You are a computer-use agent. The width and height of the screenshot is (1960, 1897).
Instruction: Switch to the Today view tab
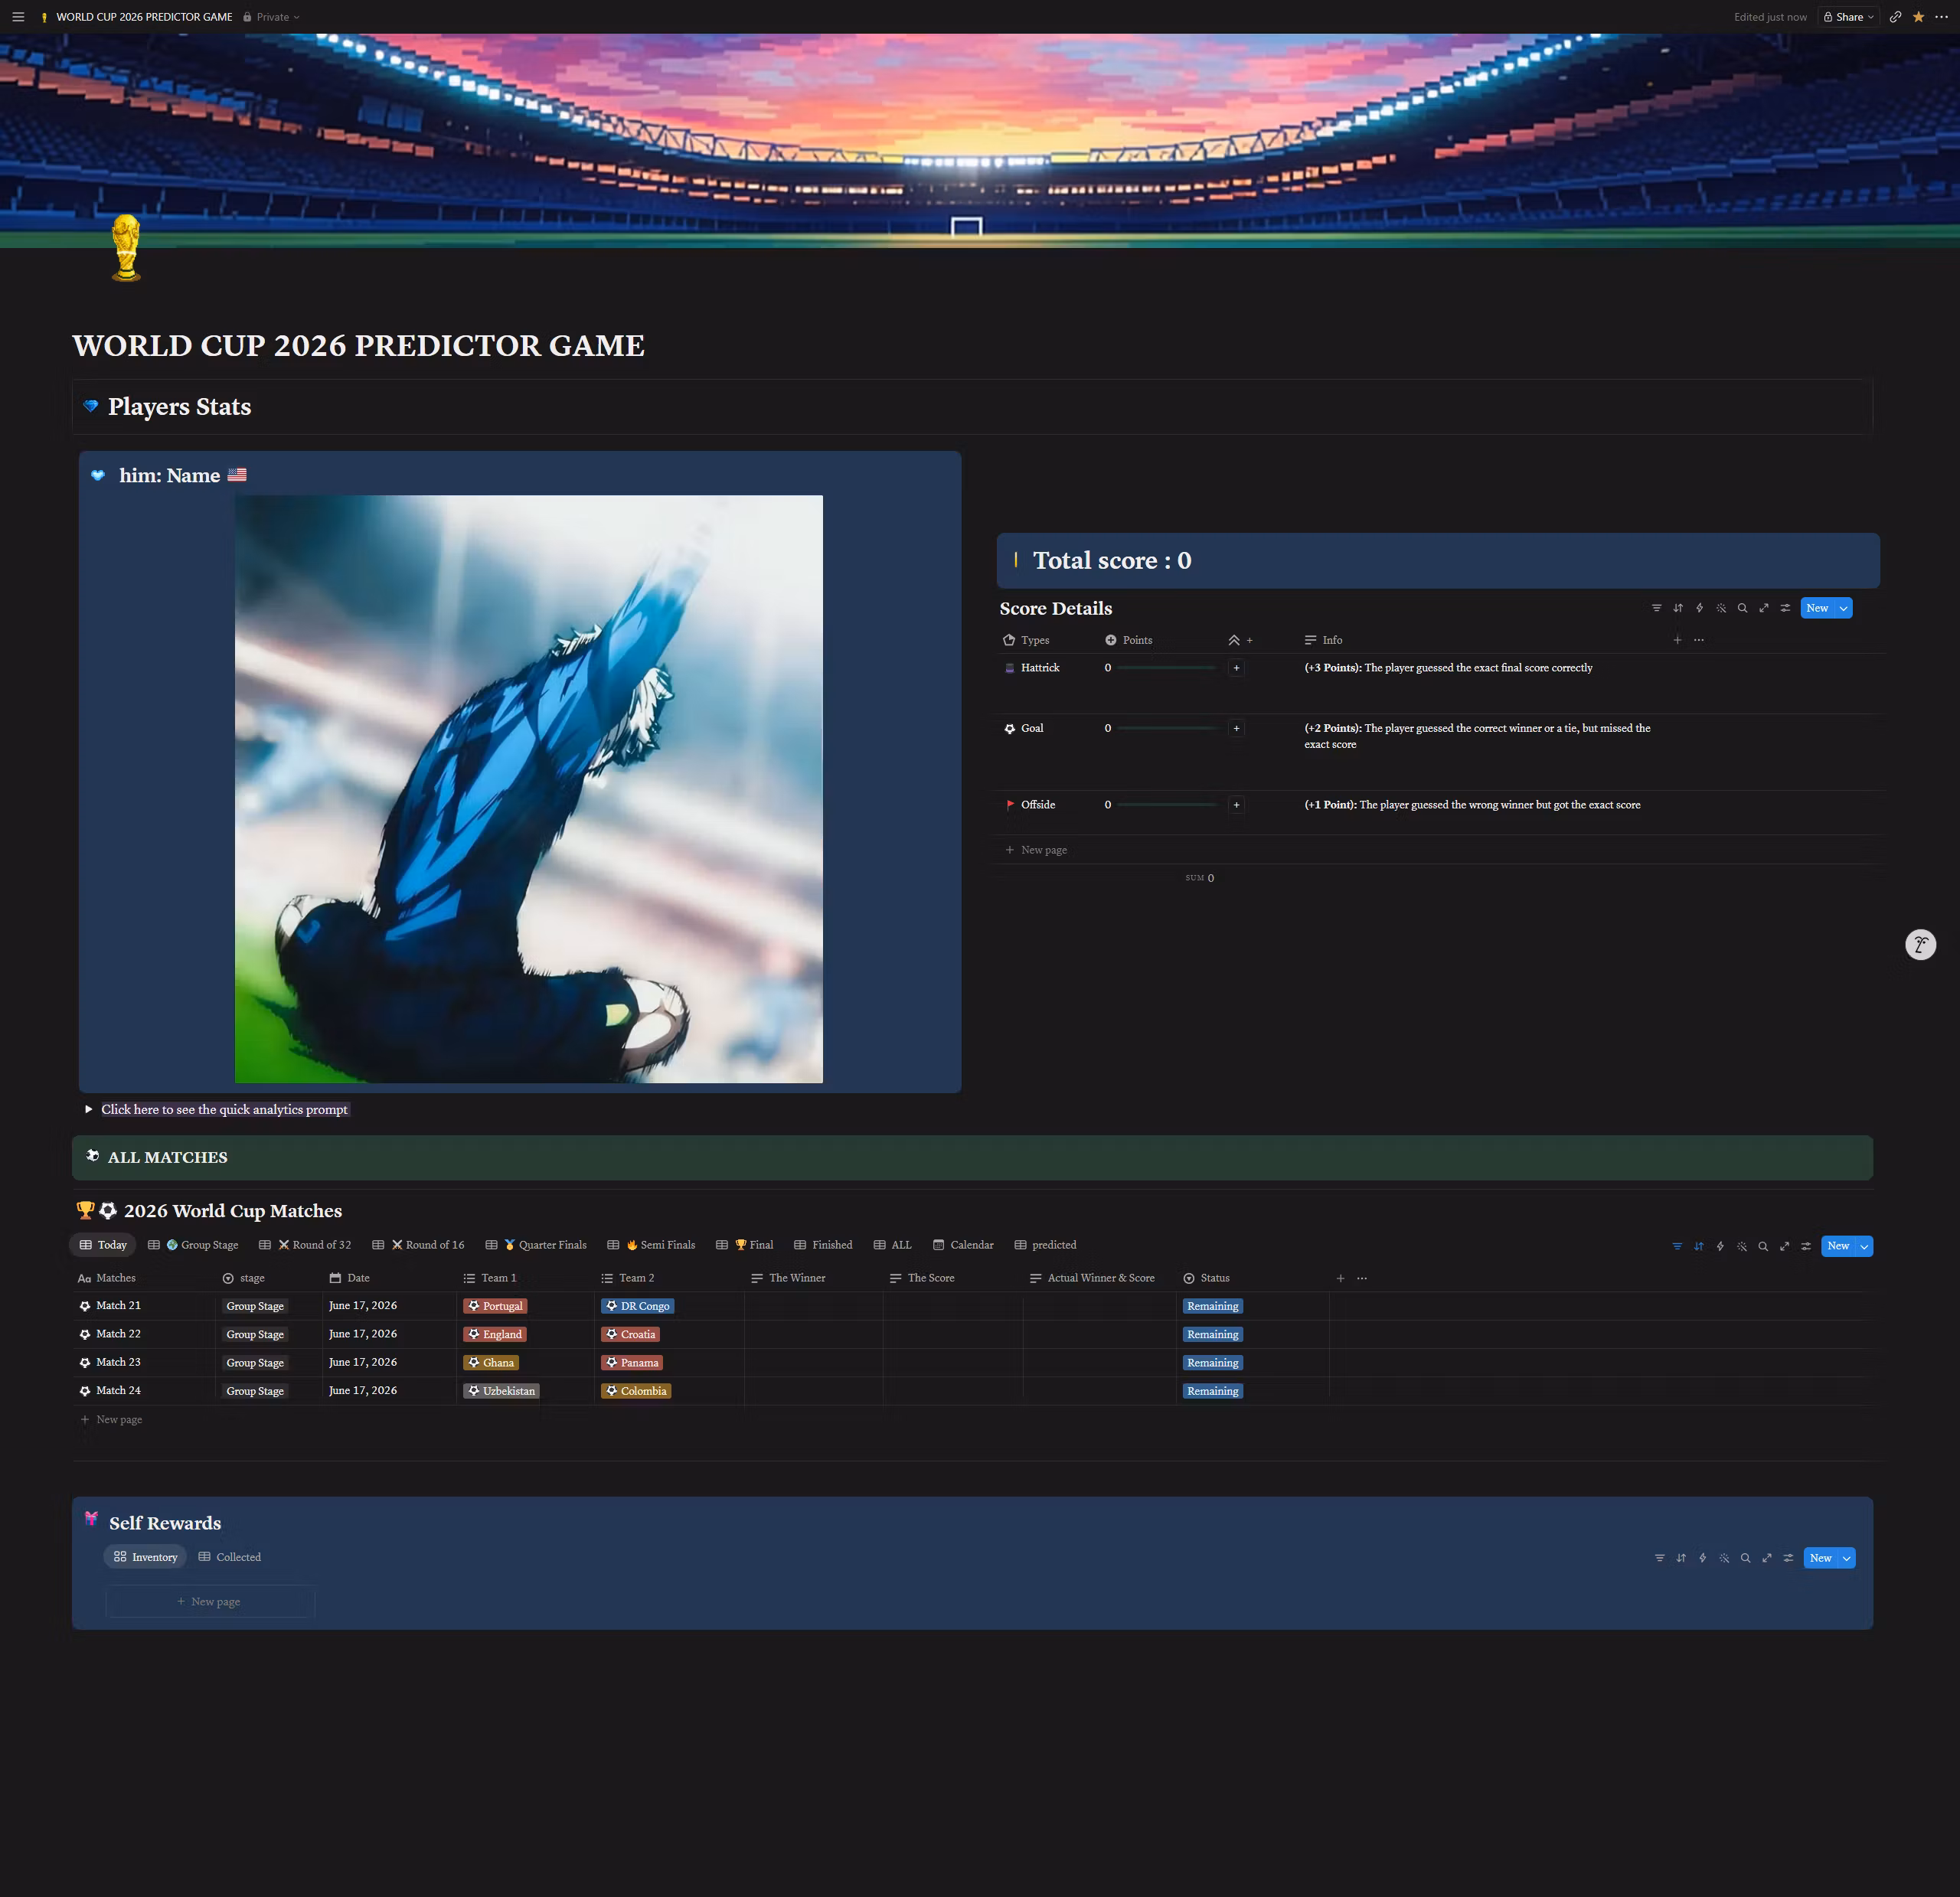103,1245
